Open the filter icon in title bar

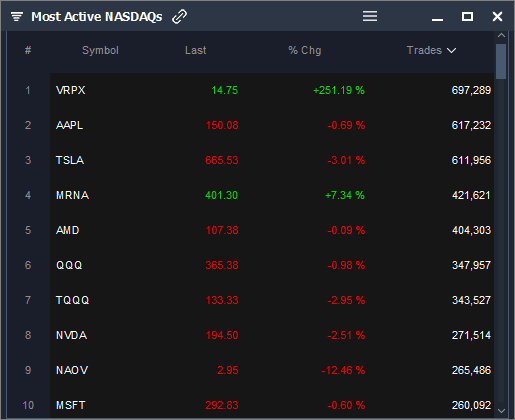tap(17, 16)
